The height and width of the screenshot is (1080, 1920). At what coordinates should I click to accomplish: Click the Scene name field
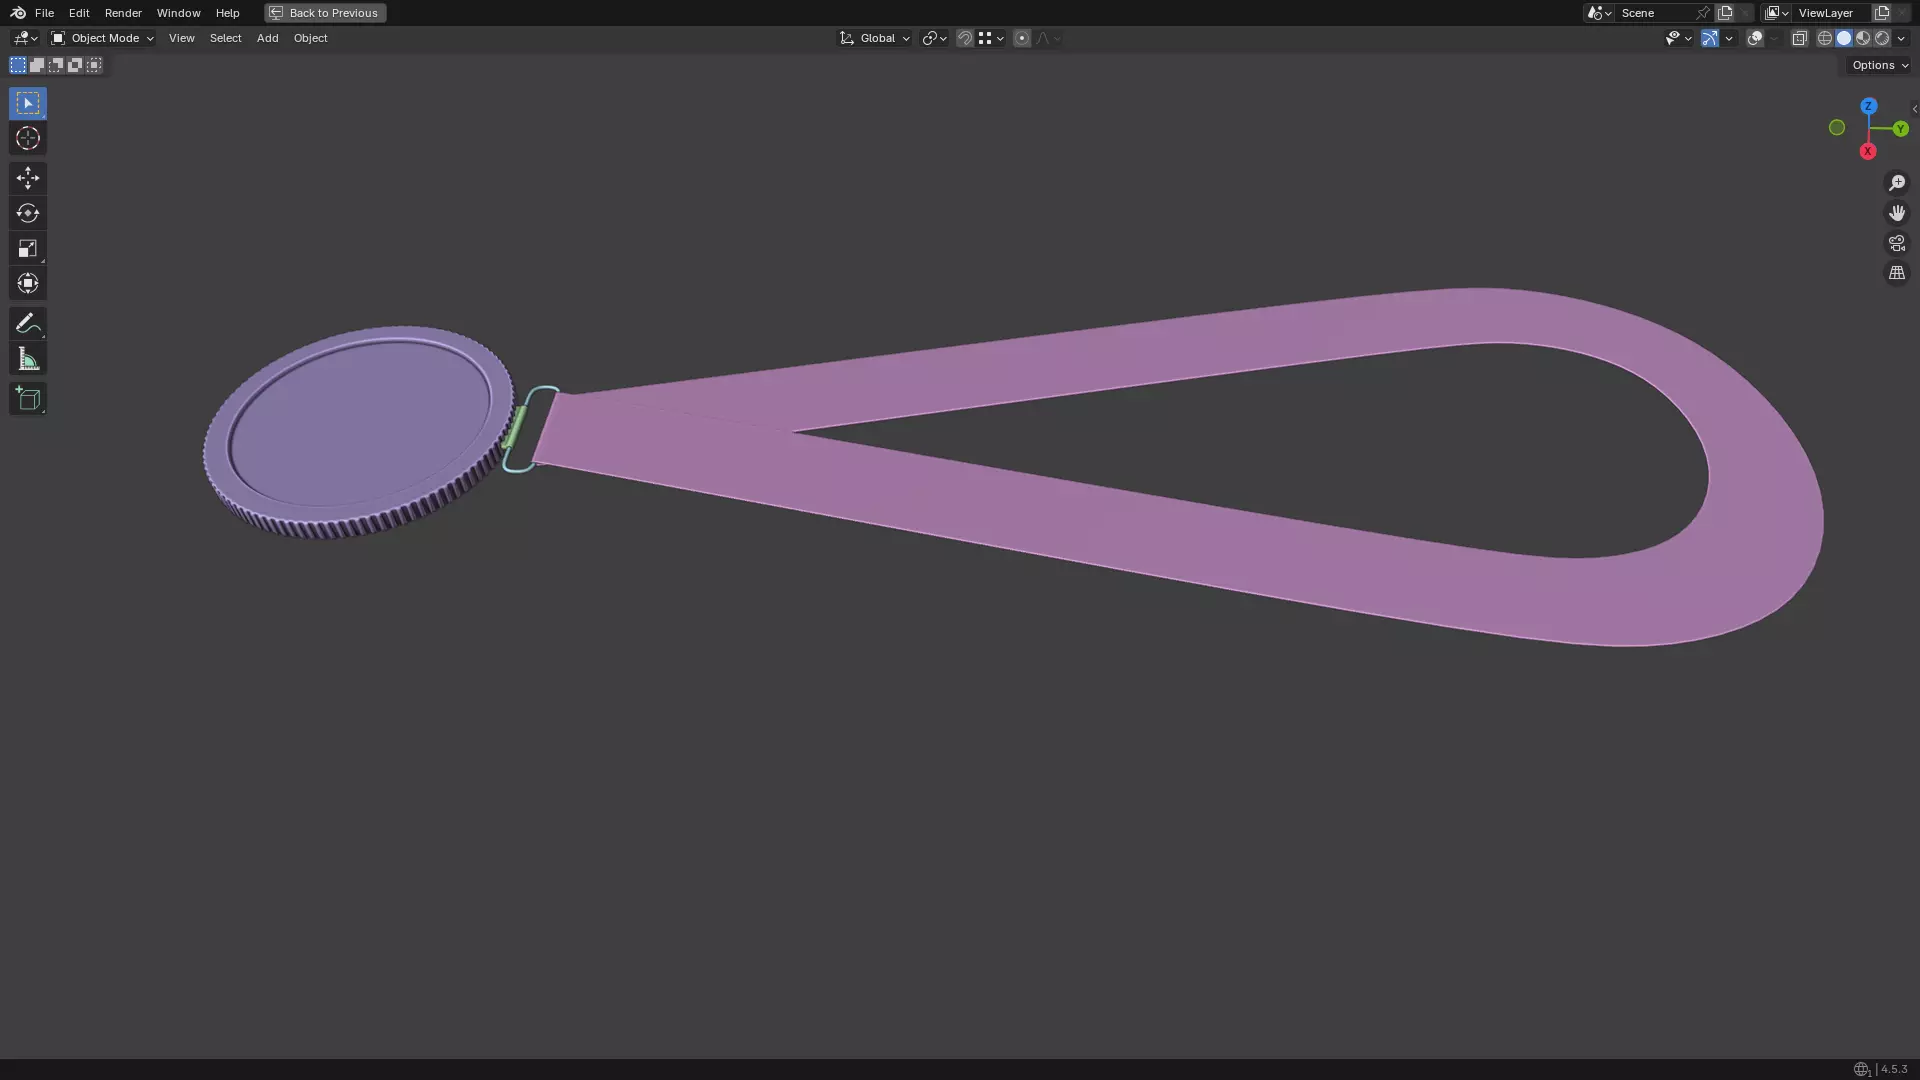(x=1653, y=13)
